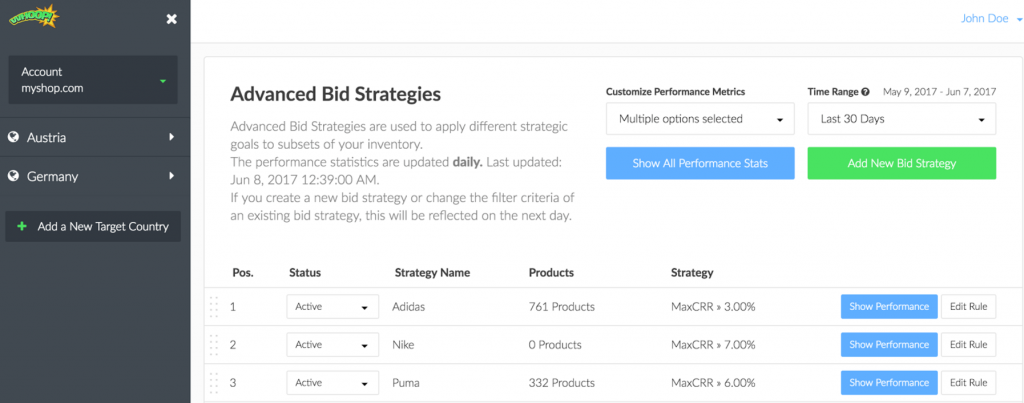Click the drag handle on the Puma row
Screen dimensions: 1024x403
point(213,383)
